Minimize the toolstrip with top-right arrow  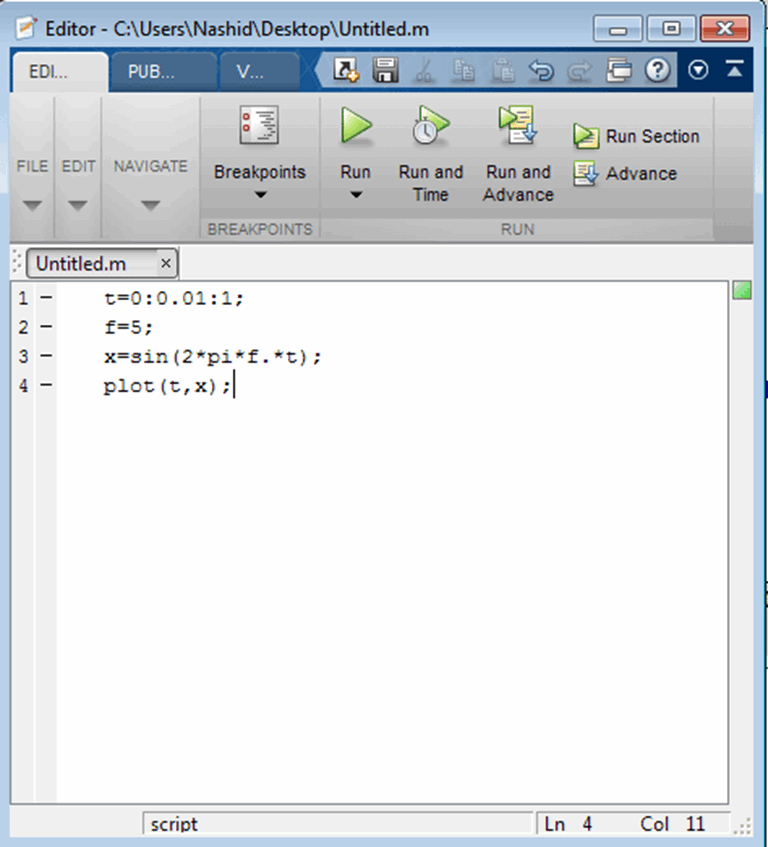click(735, 71)
